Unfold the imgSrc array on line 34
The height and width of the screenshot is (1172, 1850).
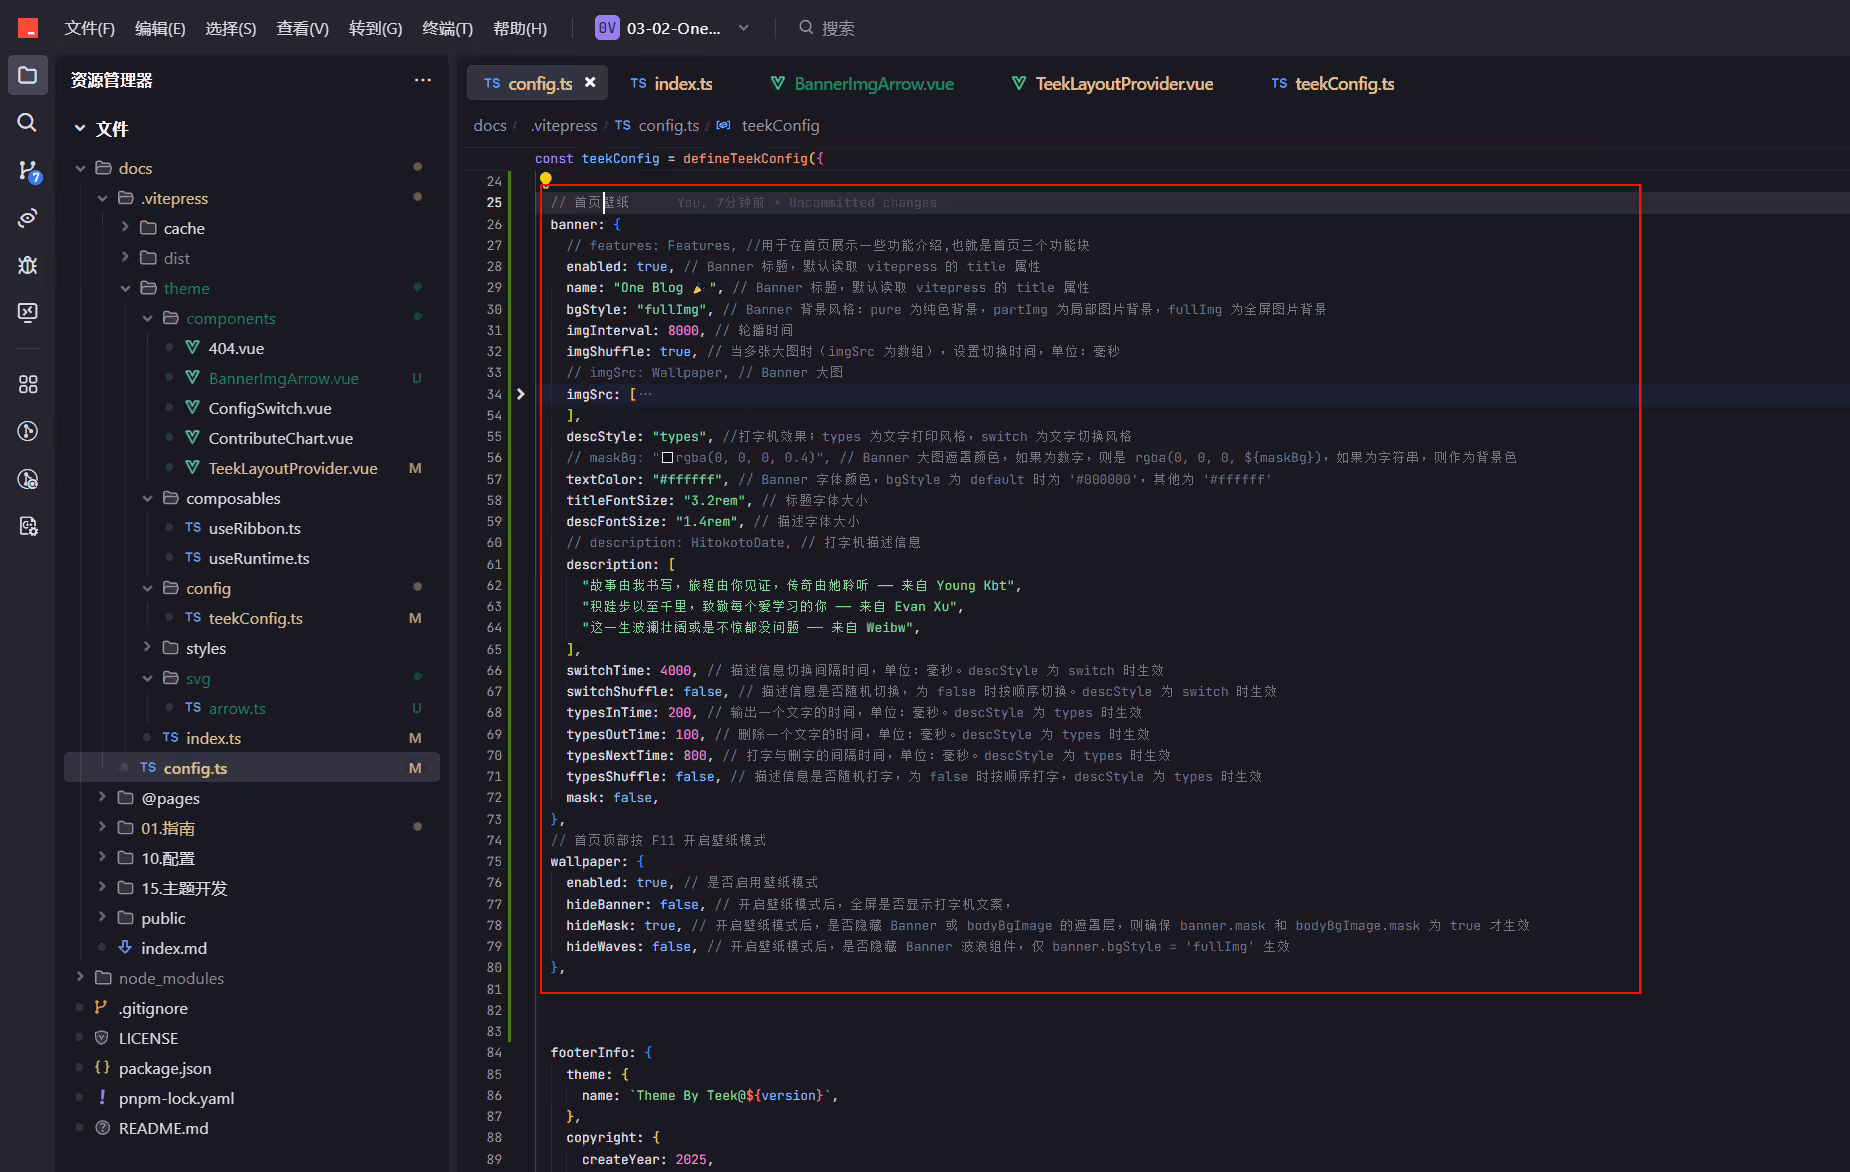point(520,394)
